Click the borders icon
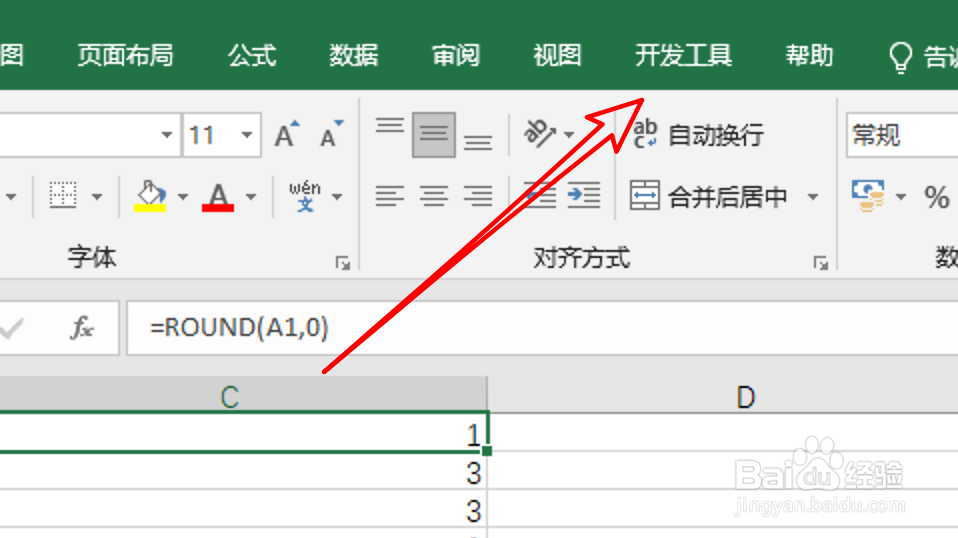Screen dimensions: 958x538 point(63,196)
